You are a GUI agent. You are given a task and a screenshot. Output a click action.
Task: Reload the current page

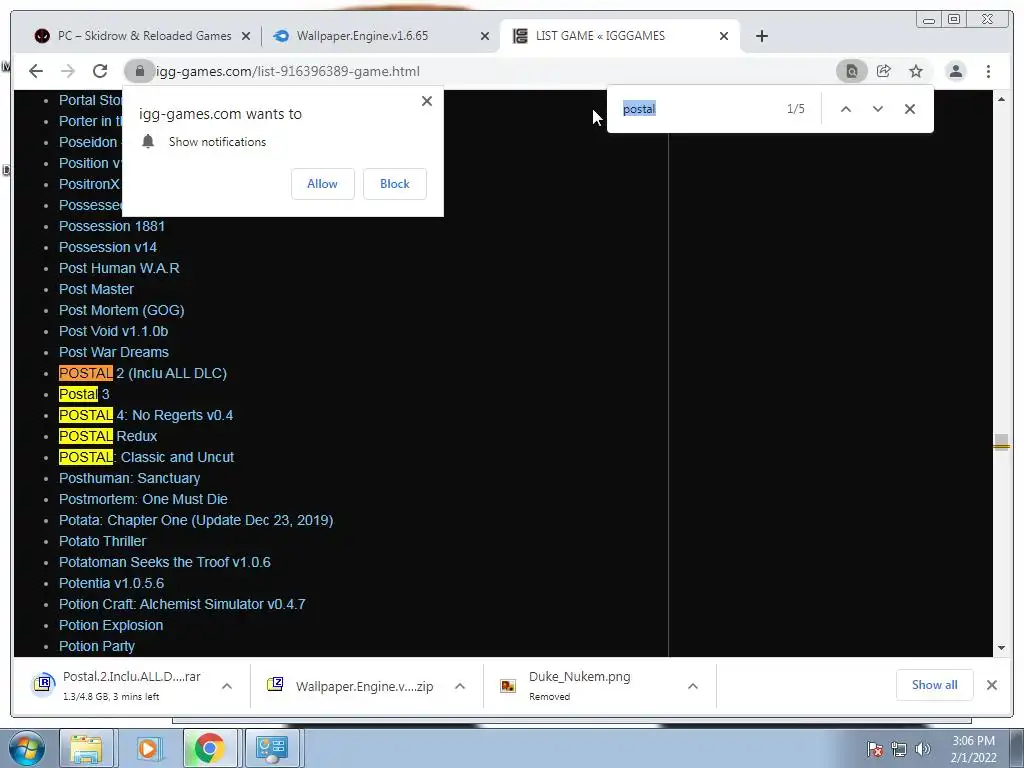tap(100, 71)
